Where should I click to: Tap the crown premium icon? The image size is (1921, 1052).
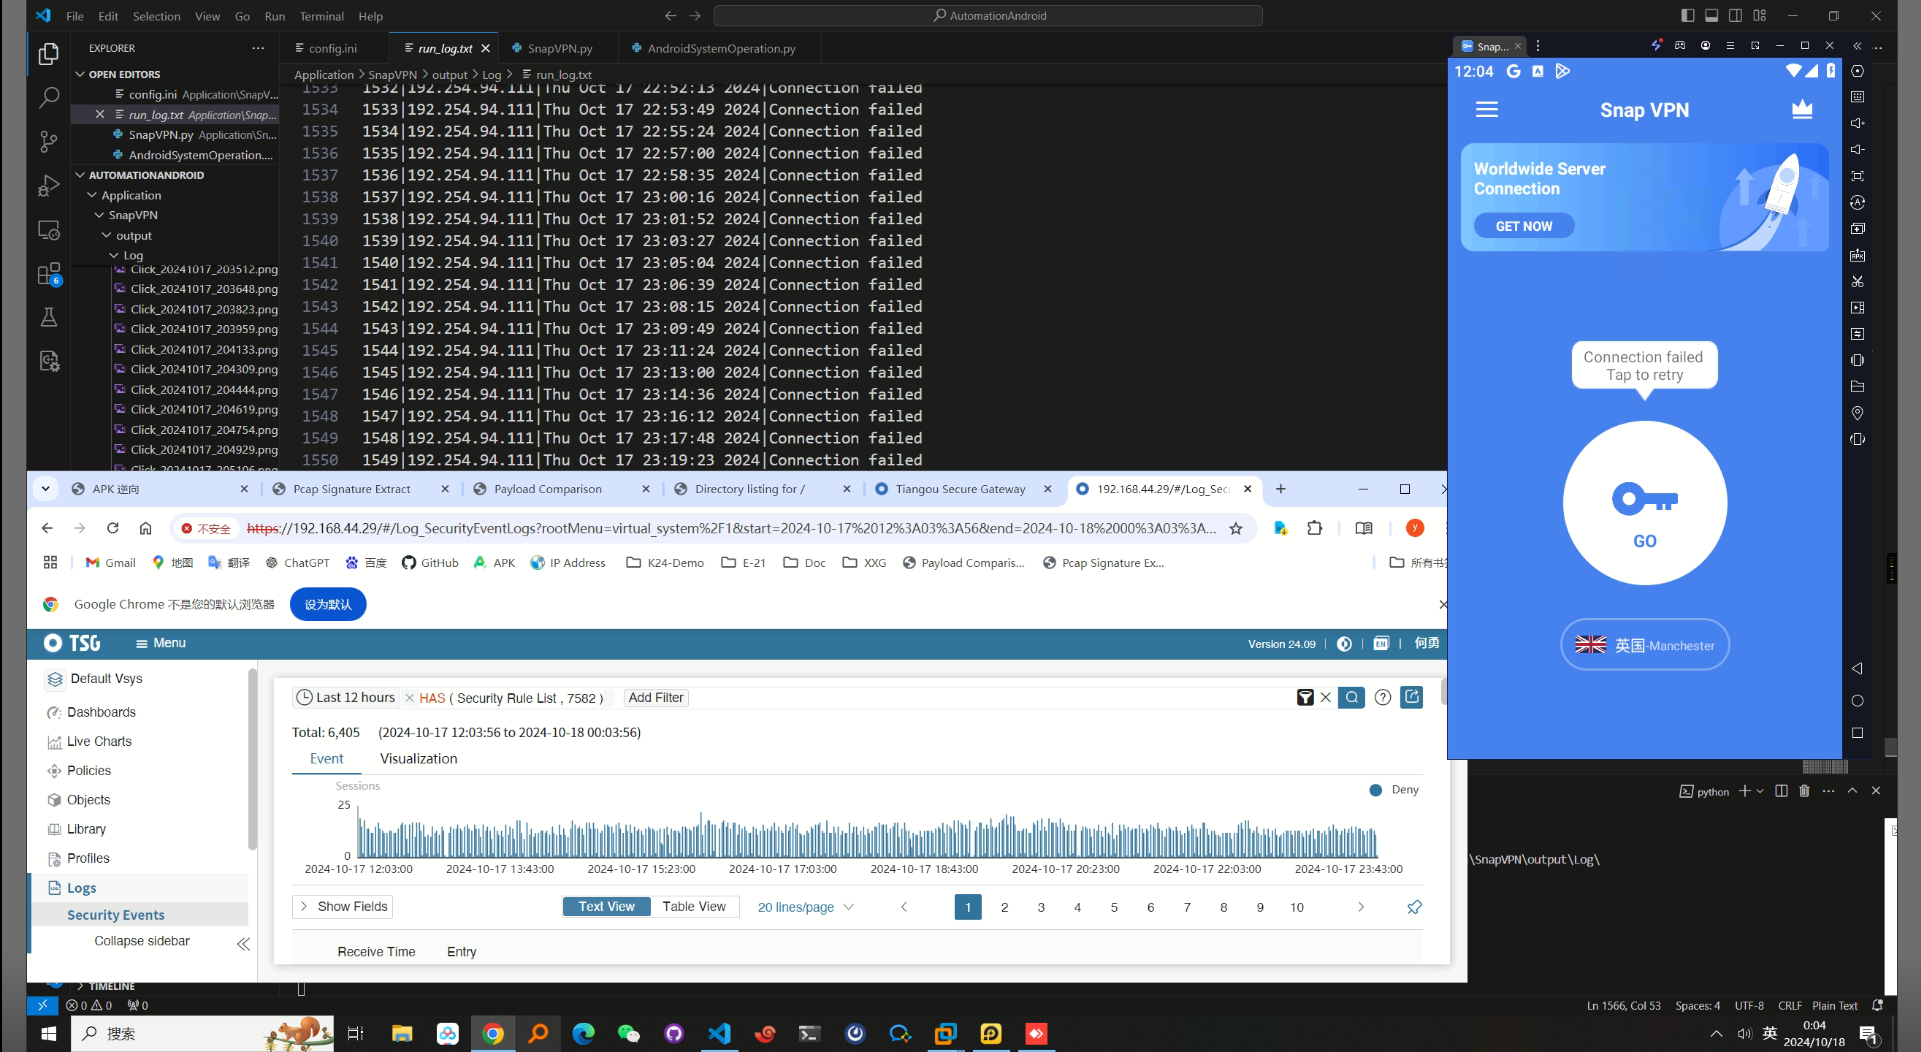1802,110
